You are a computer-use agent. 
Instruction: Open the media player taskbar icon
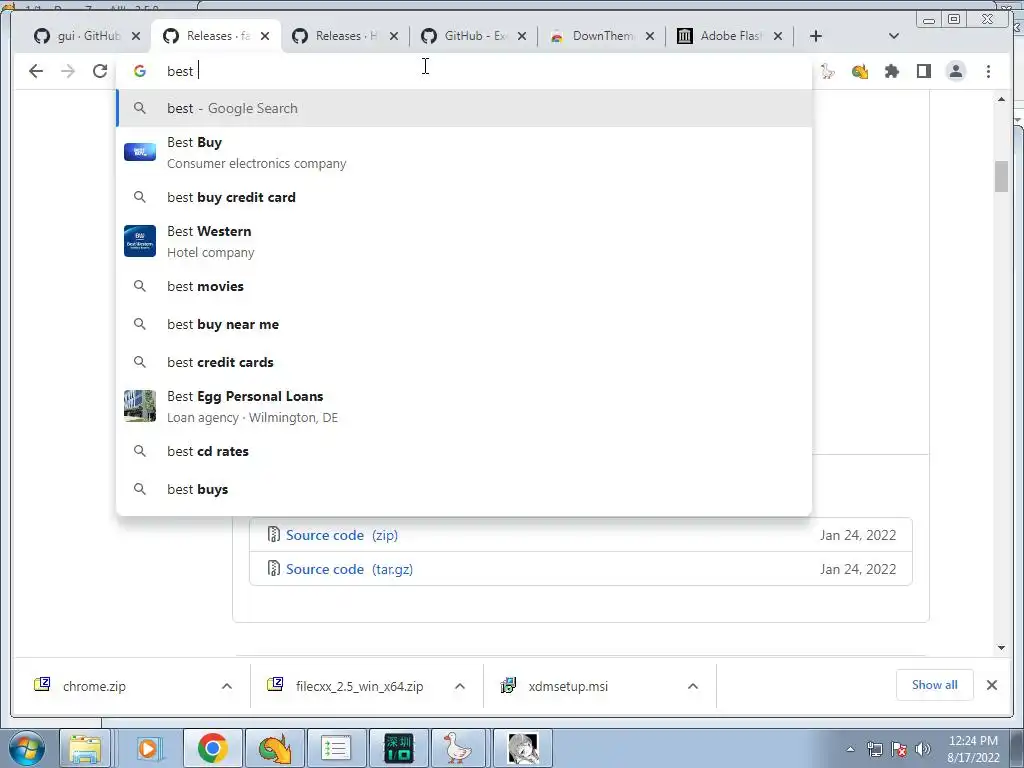coord(148,748)
